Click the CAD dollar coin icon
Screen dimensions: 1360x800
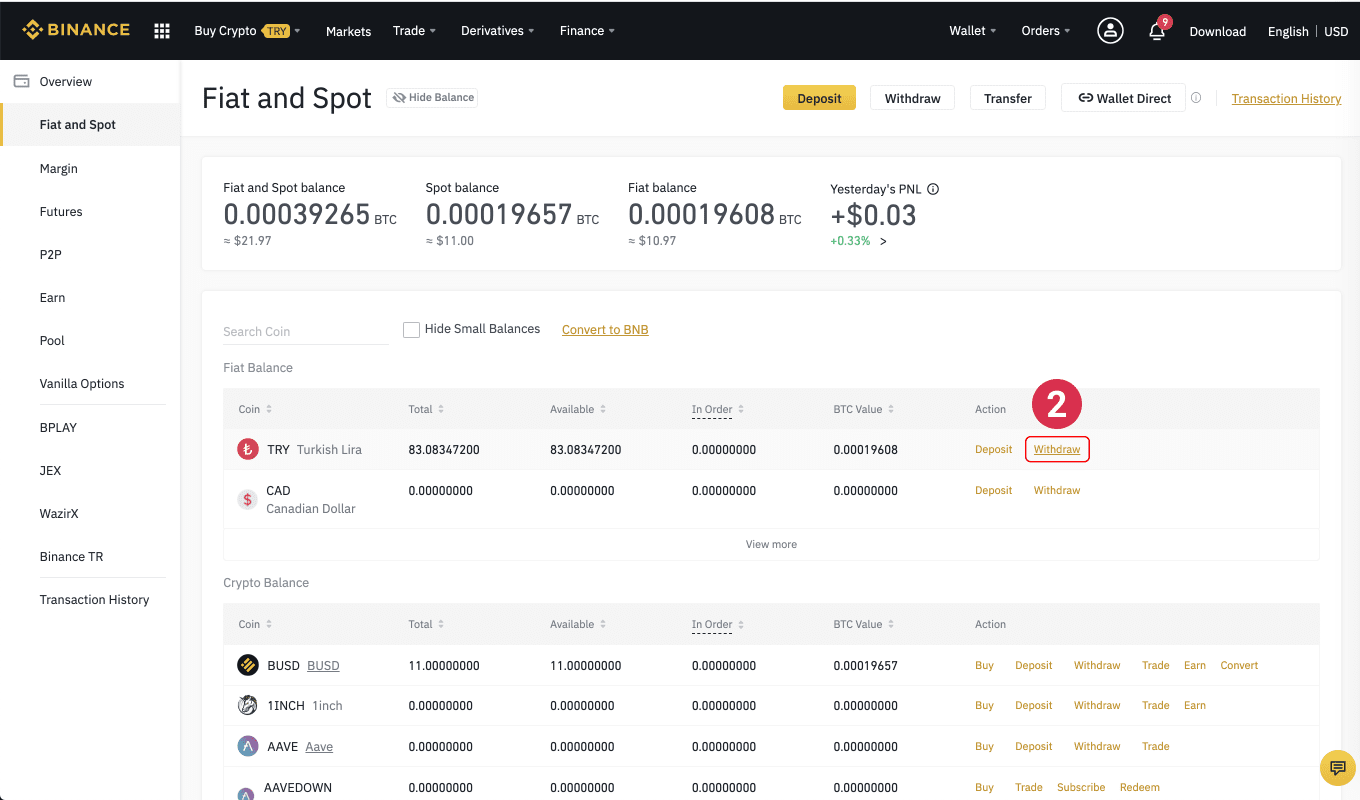coord(247,498)
